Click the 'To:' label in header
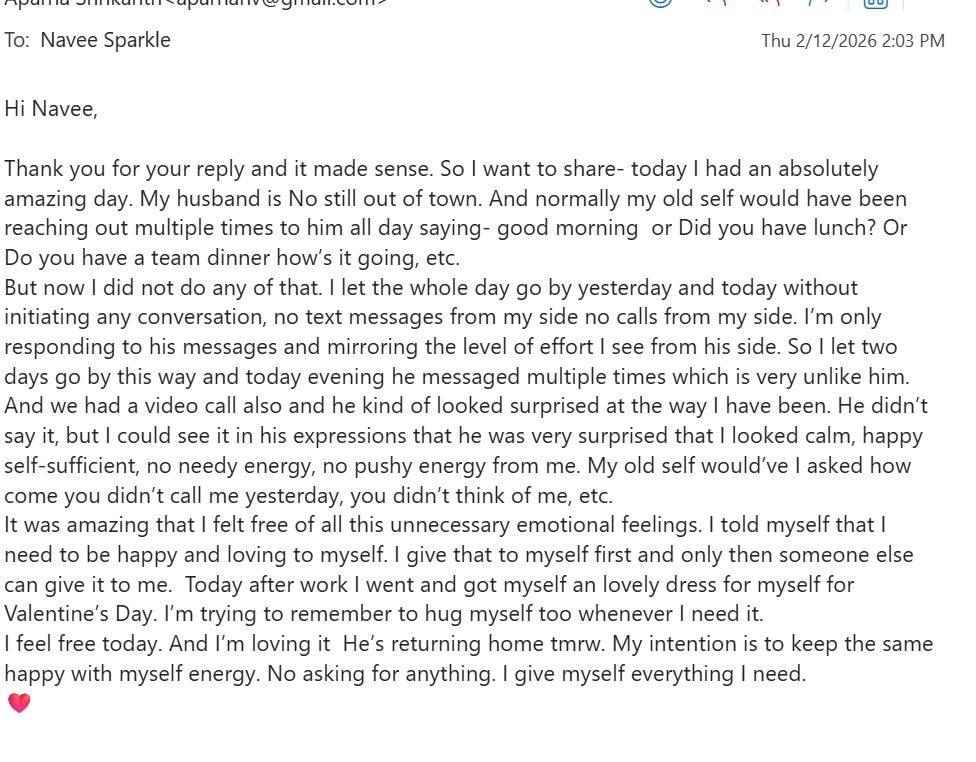 coord(17,40)
